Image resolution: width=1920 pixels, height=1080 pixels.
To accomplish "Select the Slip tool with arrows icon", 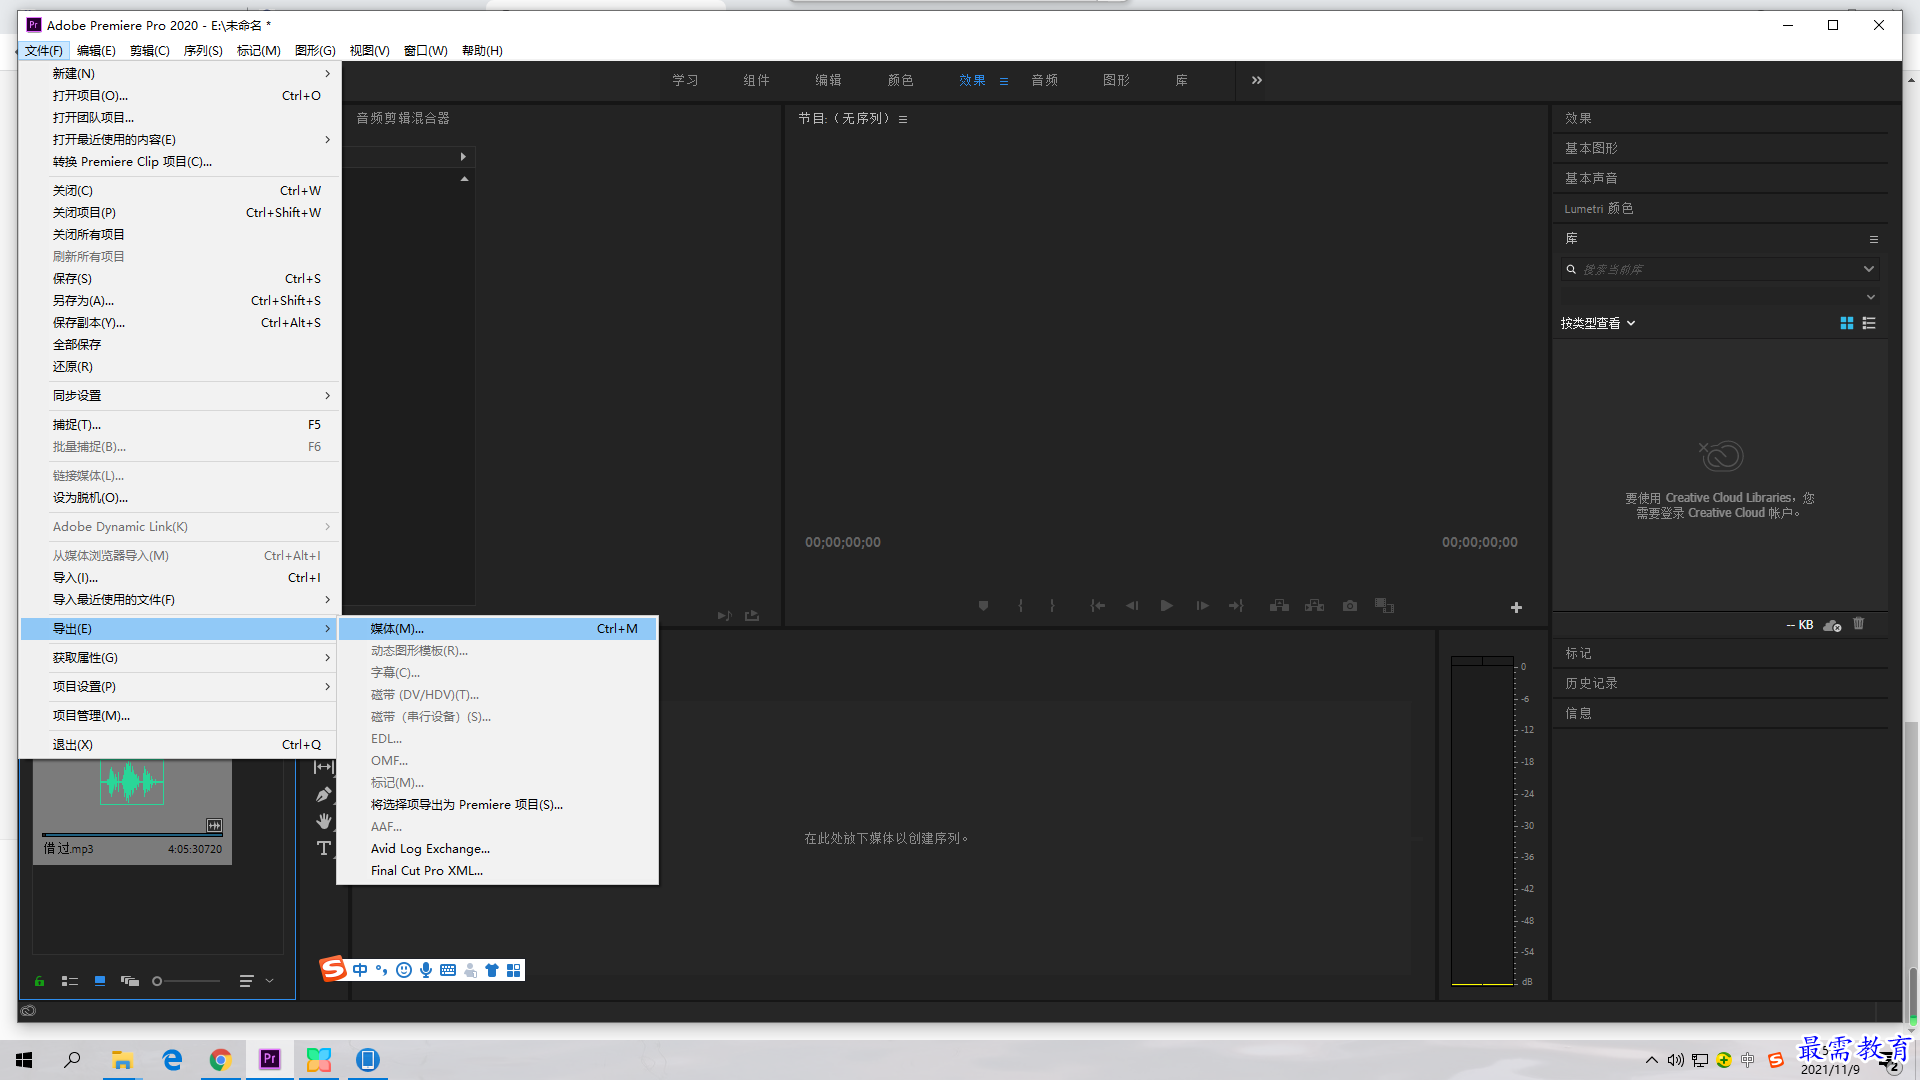I will tap(323, 767).
